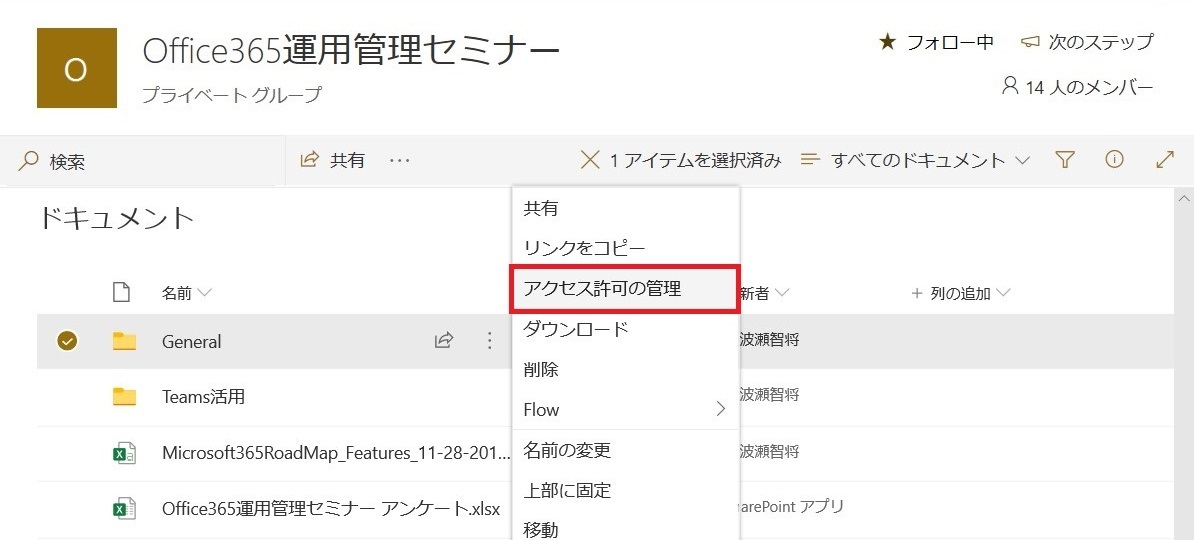Open the details pane info icon
The height and width of the screenshot is (540, 1194).
[x=1114, y=159]
